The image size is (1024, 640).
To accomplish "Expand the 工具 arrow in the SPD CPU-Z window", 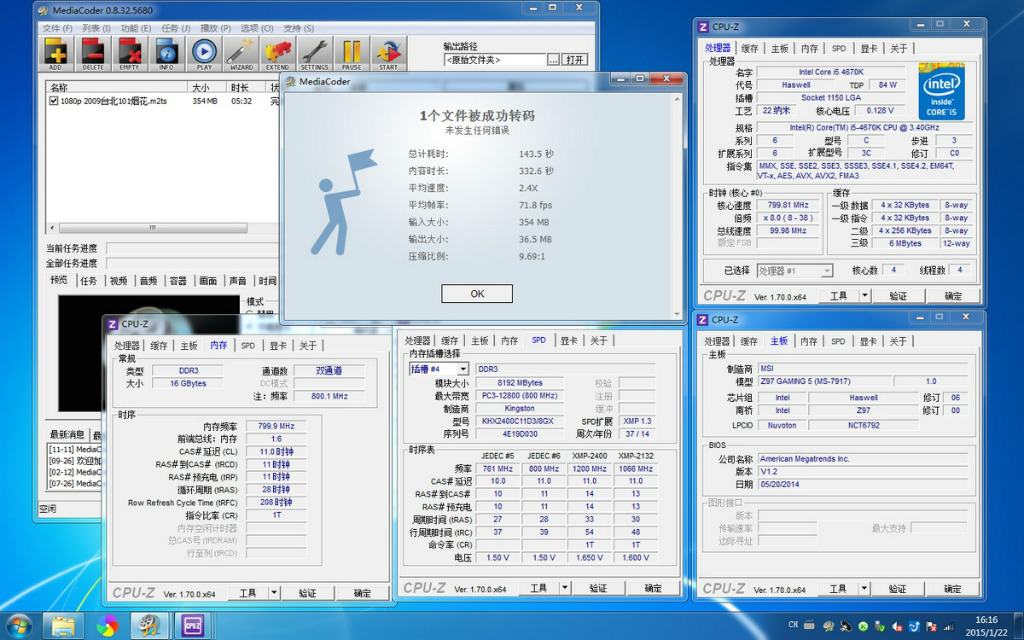I will coord(566,588).
